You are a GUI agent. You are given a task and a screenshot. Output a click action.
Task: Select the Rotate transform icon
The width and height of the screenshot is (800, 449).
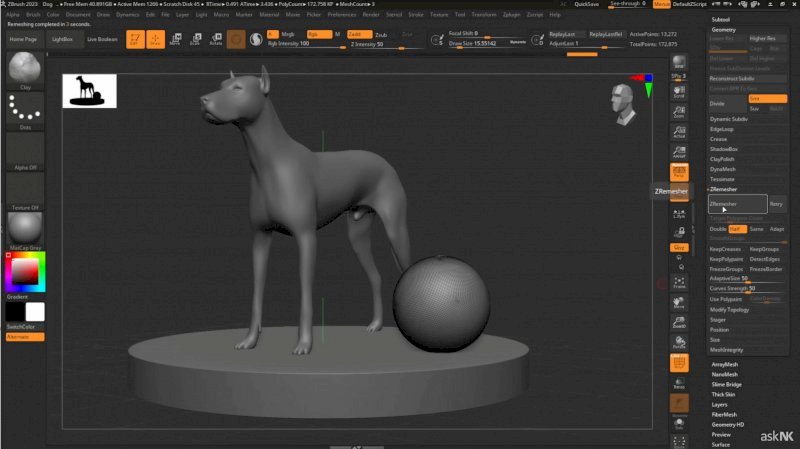pos(216,39)
